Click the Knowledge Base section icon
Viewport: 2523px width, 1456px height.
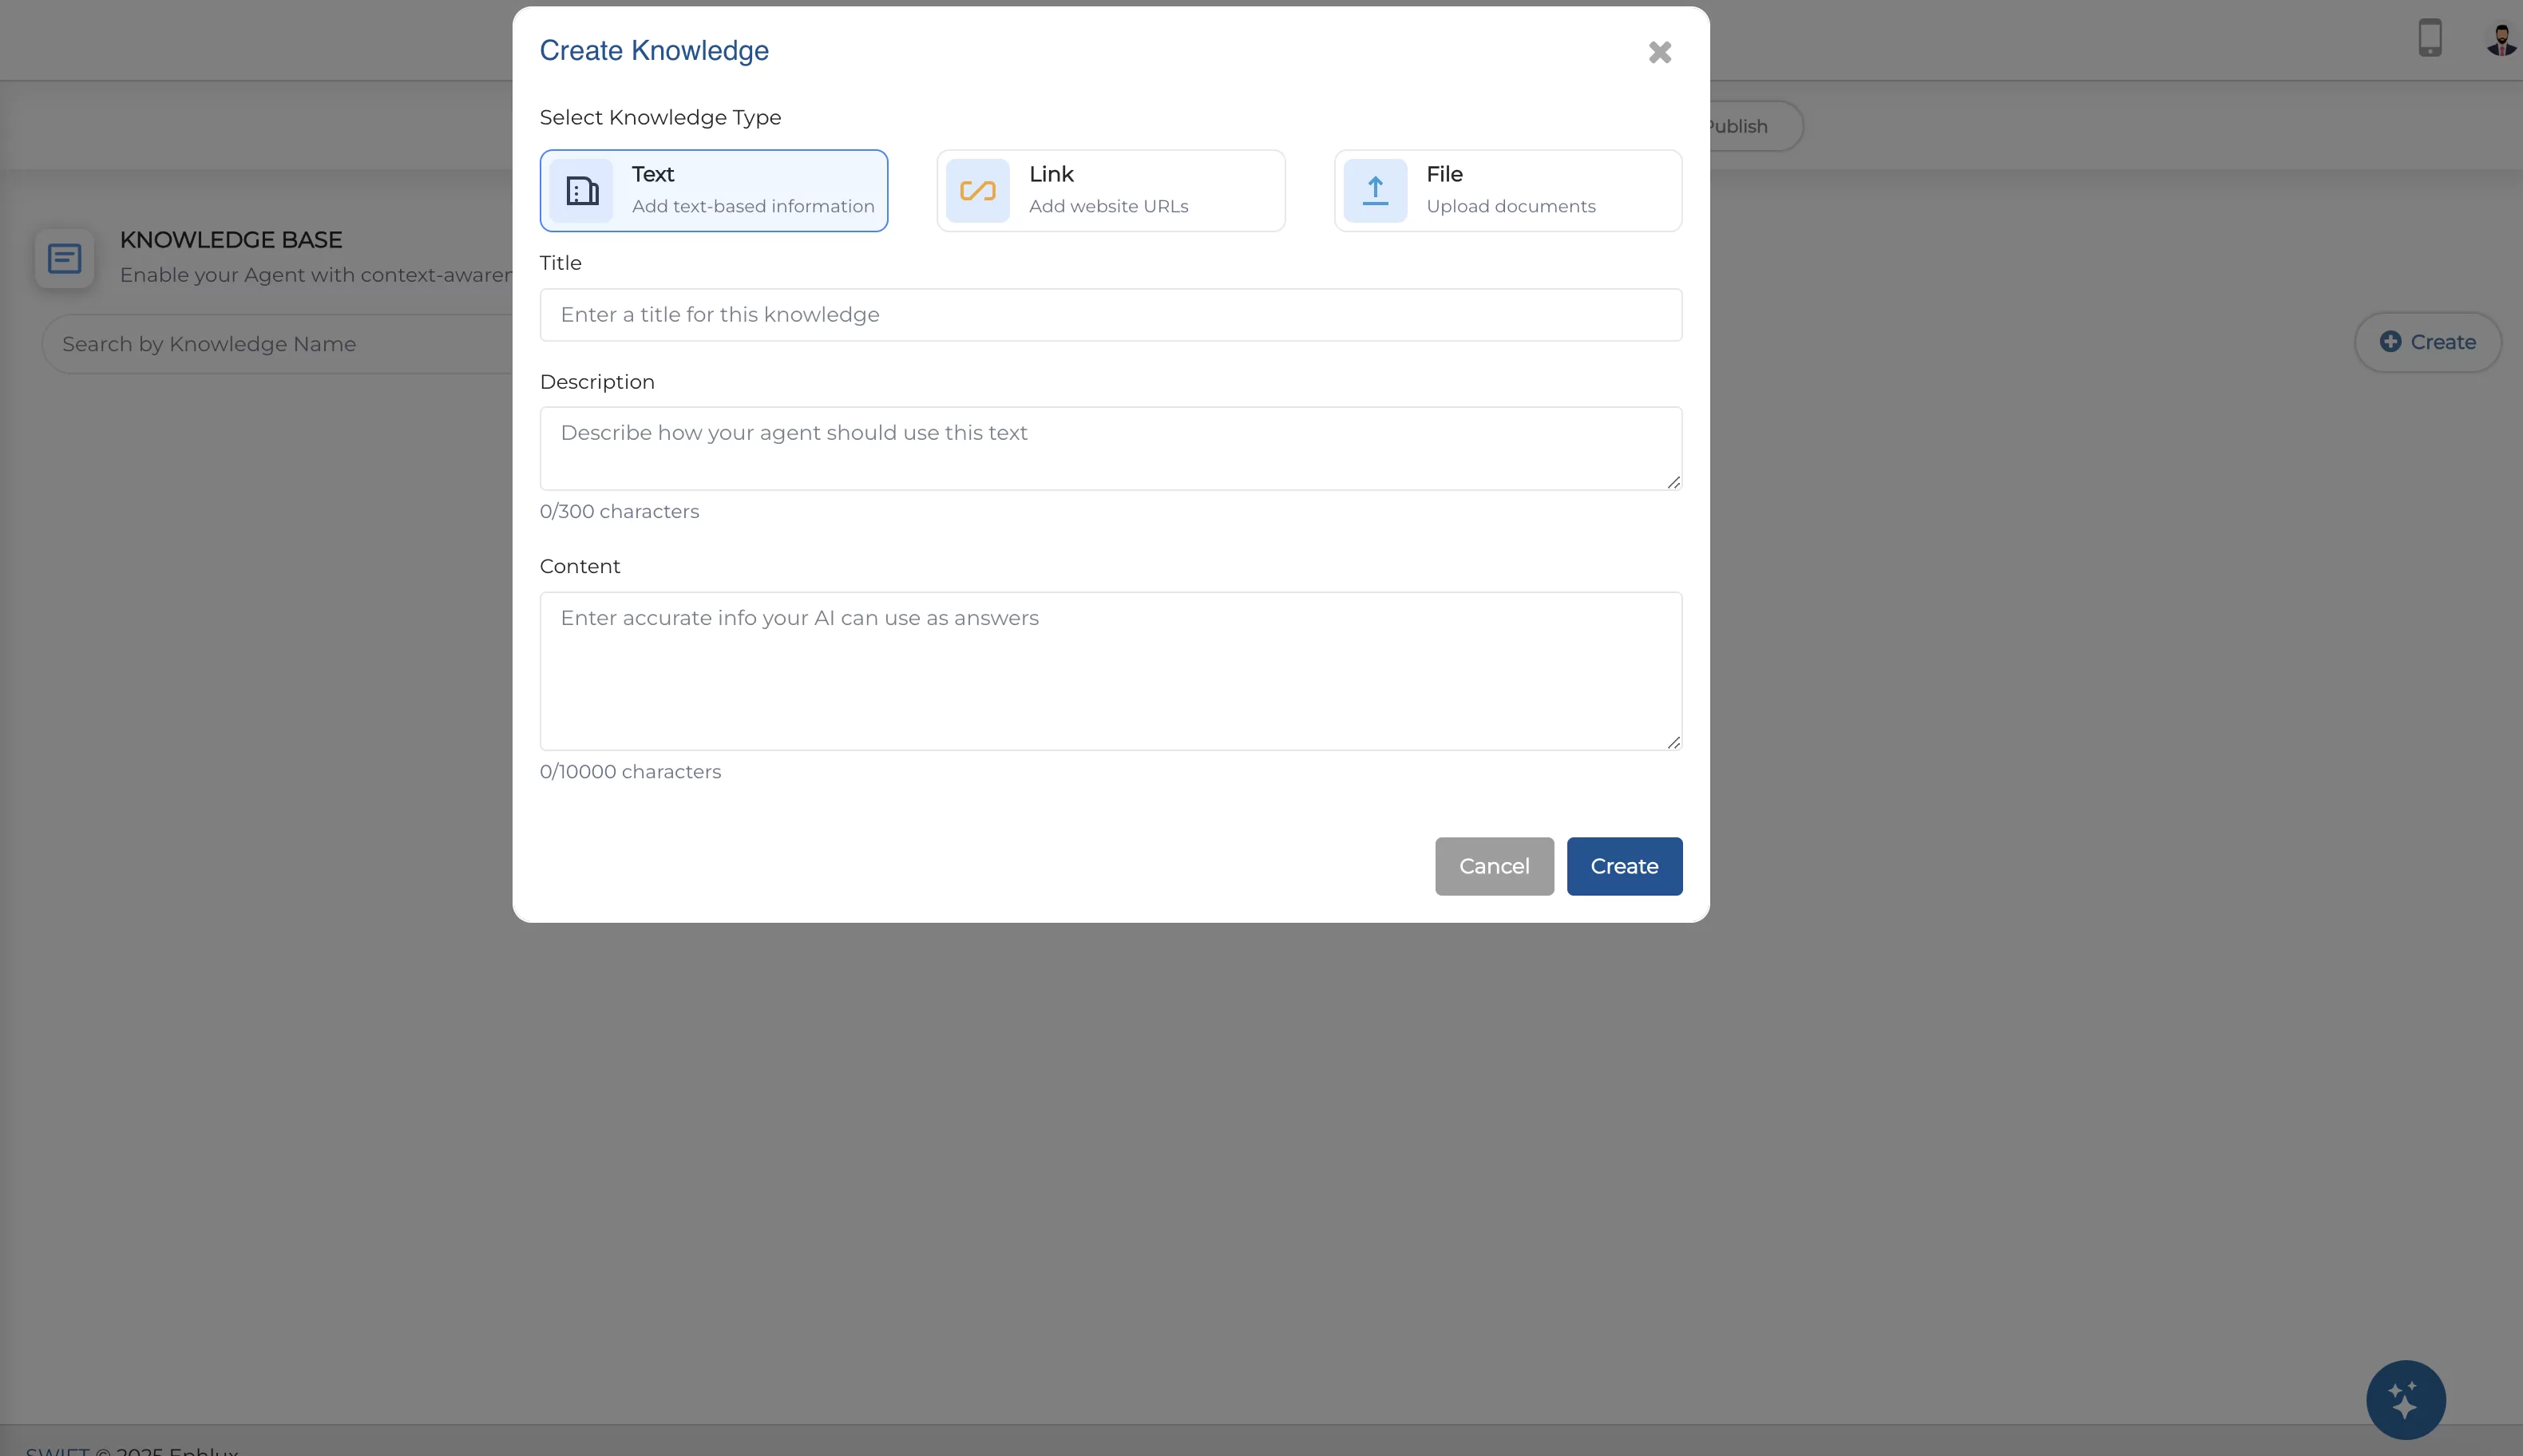click(65, 259)
